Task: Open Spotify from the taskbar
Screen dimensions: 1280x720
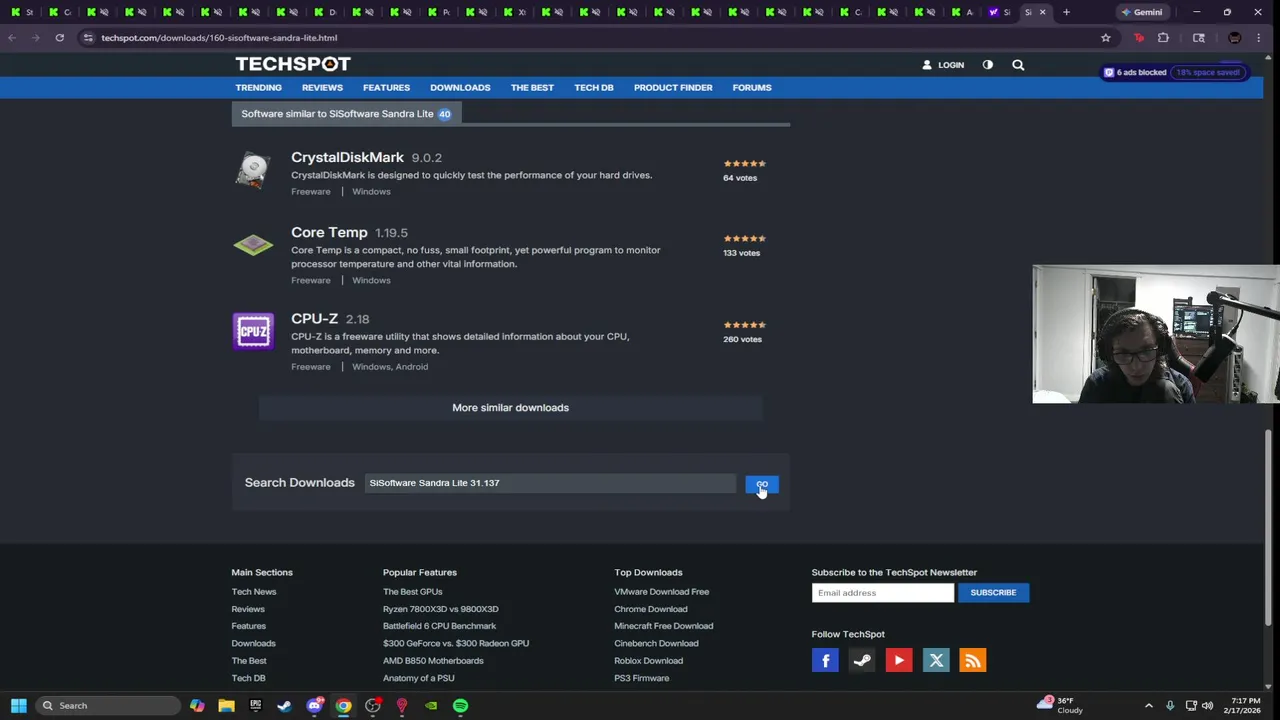Action: 460,706
